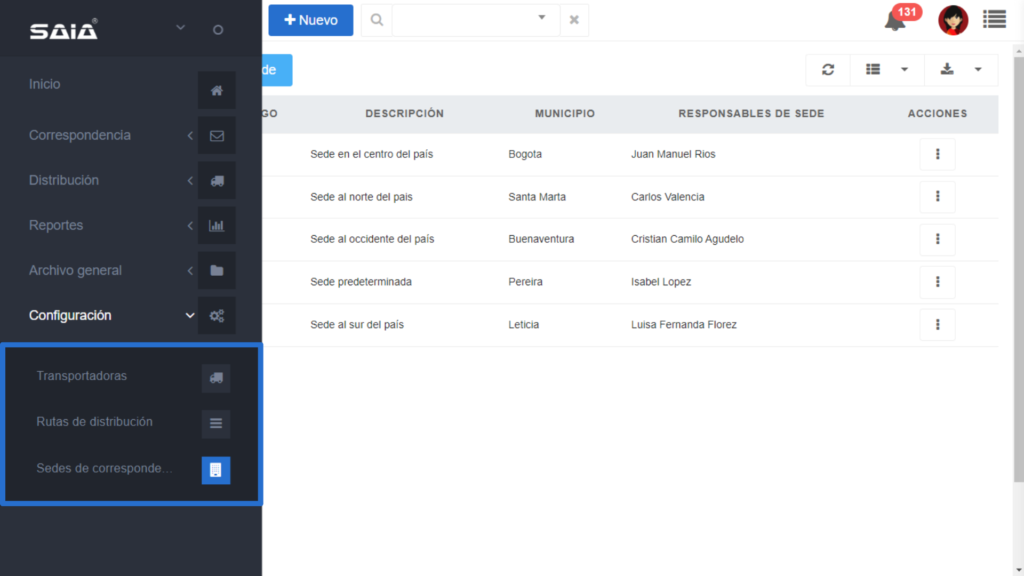This screenshot has height=576, width=1024.
Task: Click the Reportes bar chart icon
Action: pos(216,226)
